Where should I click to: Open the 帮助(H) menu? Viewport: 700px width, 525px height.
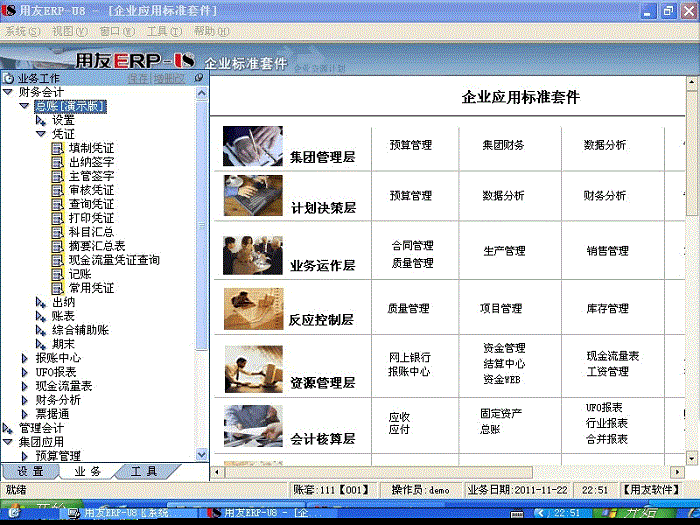point(212,31)
